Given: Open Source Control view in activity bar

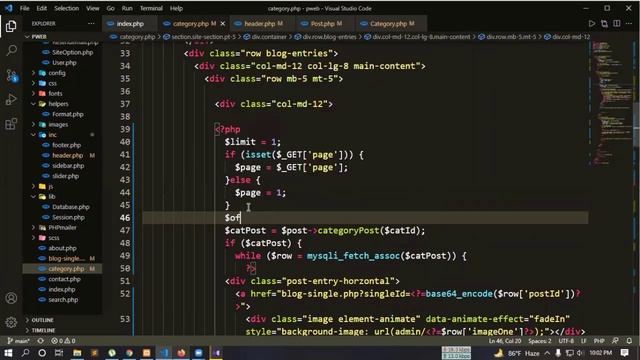Looking at the screenshot, I should tap(11, 75).
